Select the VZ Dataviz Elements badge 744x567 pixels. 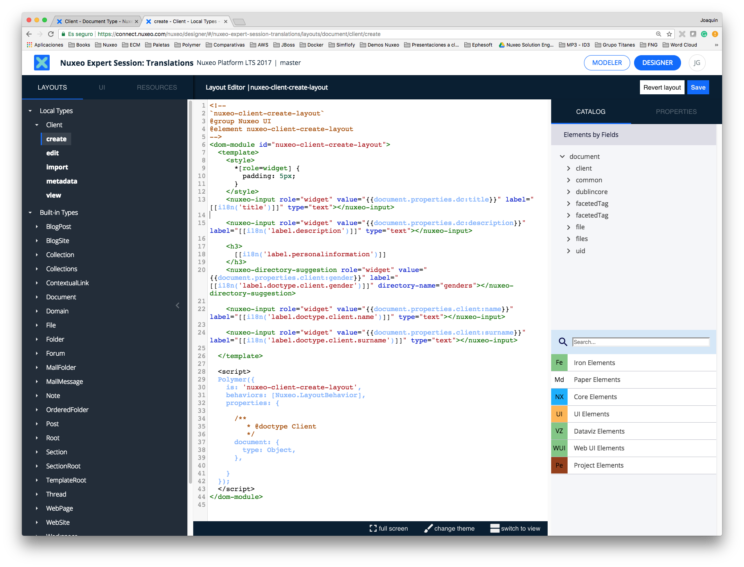pos(559,431)
